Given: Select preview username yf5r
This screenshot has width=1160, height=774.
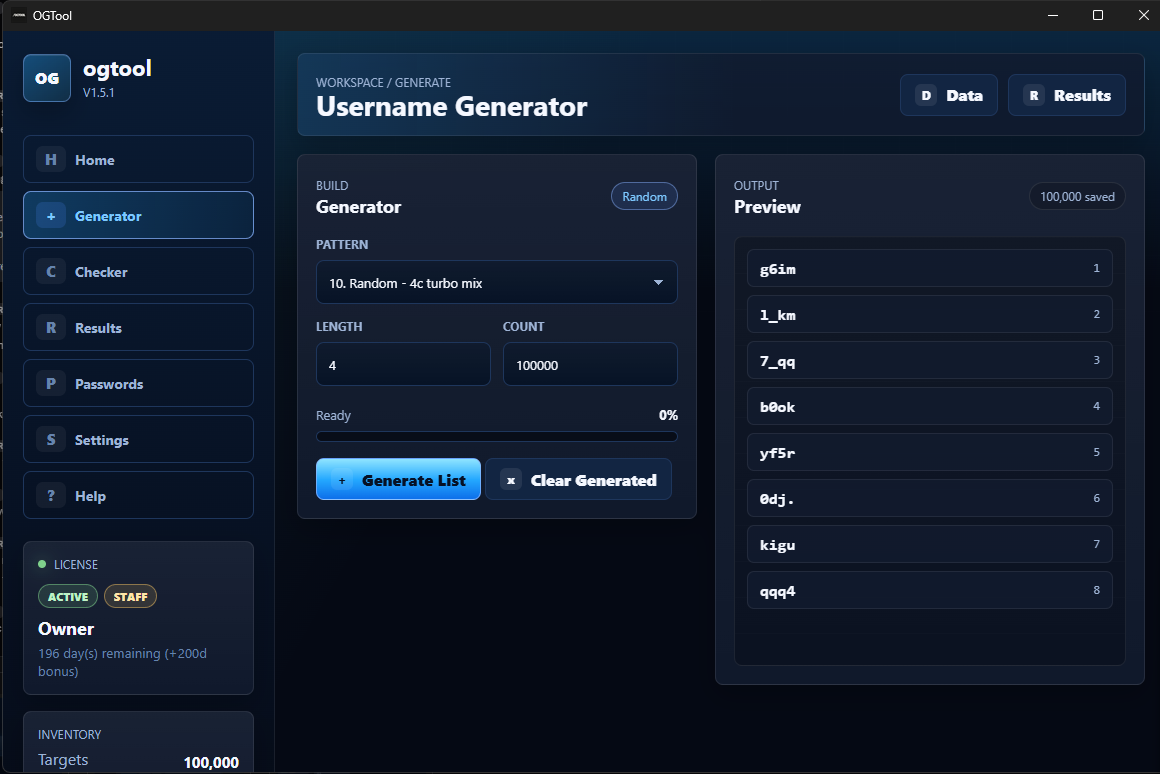Looking at the screenshot, I should click(929, 452).
